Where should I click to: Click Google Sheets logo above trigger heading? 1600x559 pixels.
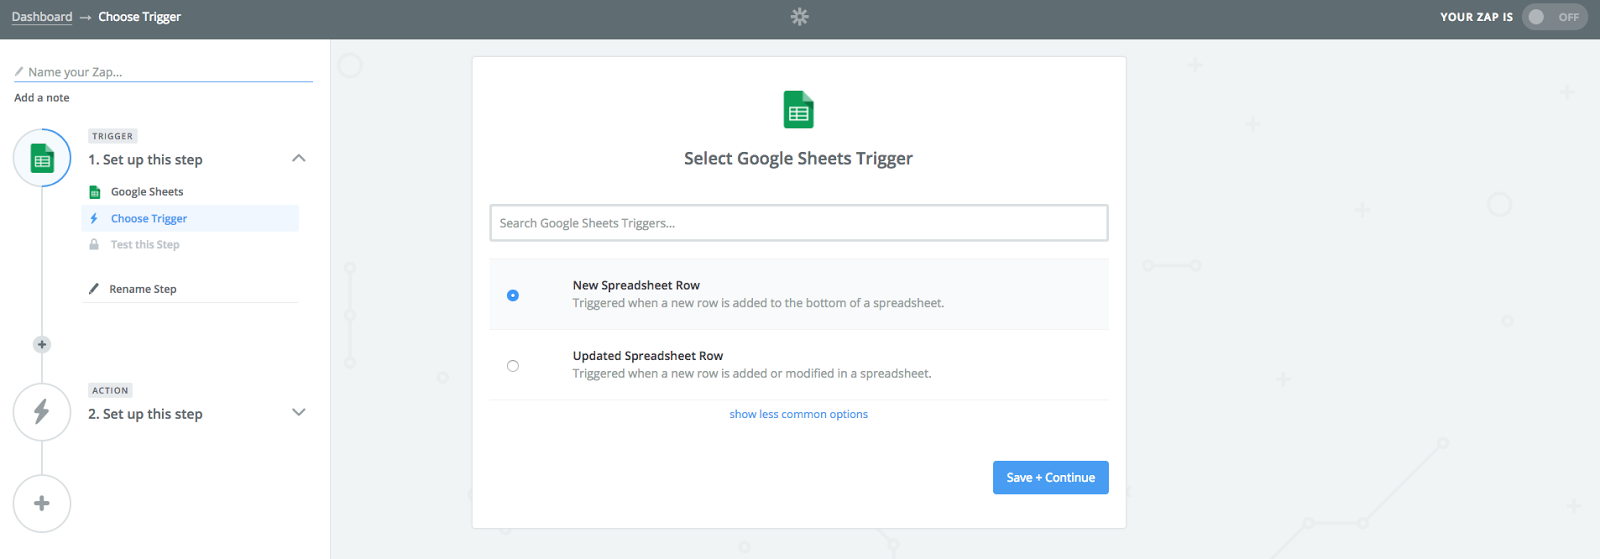(x=798, y=110)
